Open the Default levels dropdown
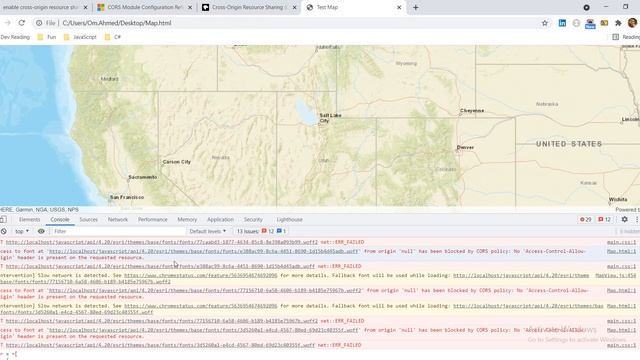Image resolution: width=640 pixels, height=360 pixels. [207, 231]
